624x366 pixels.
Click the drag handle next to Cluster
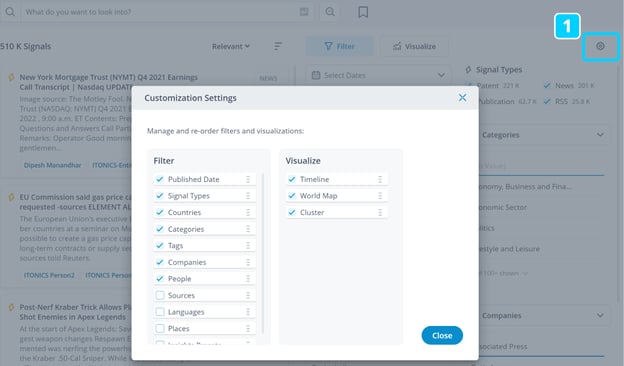[x=380, y=212]
